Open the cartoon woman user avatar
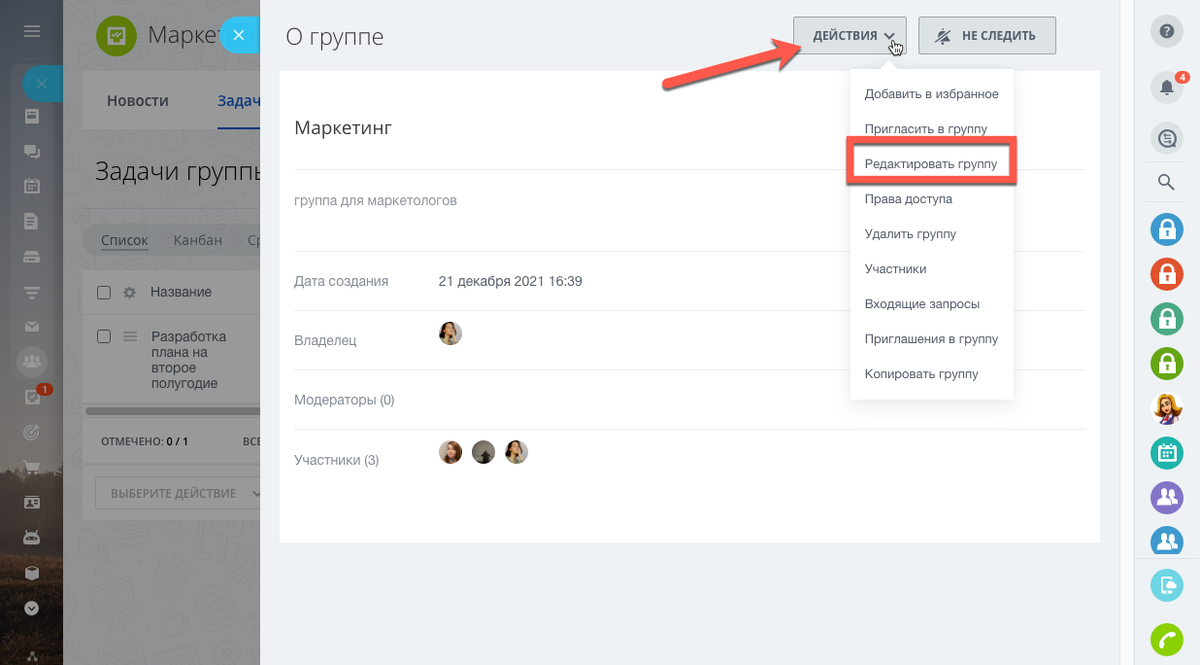The image size is (1200, 665). [1166, 408]
